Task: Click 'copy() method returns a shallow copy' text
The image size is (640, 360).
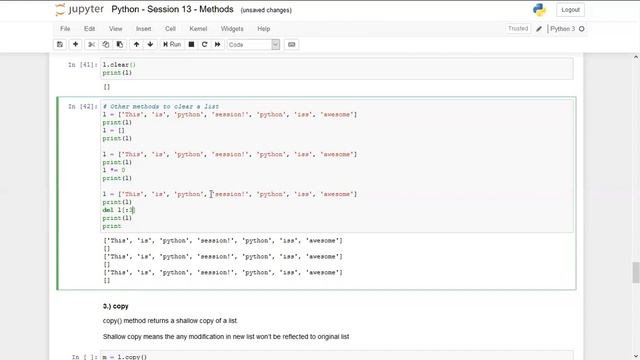Action: (x=170, y=321)
